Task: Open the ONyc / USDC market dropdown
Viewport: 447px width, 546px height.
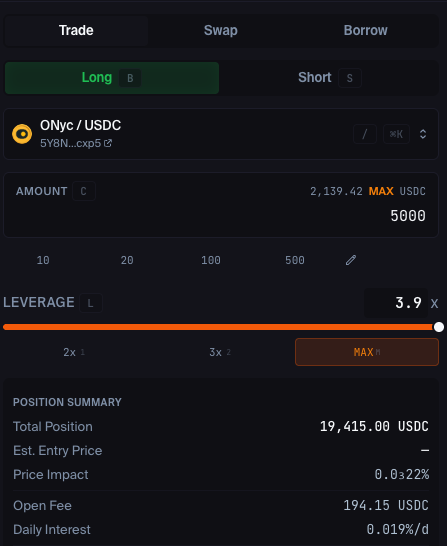Action: point(221,134)
